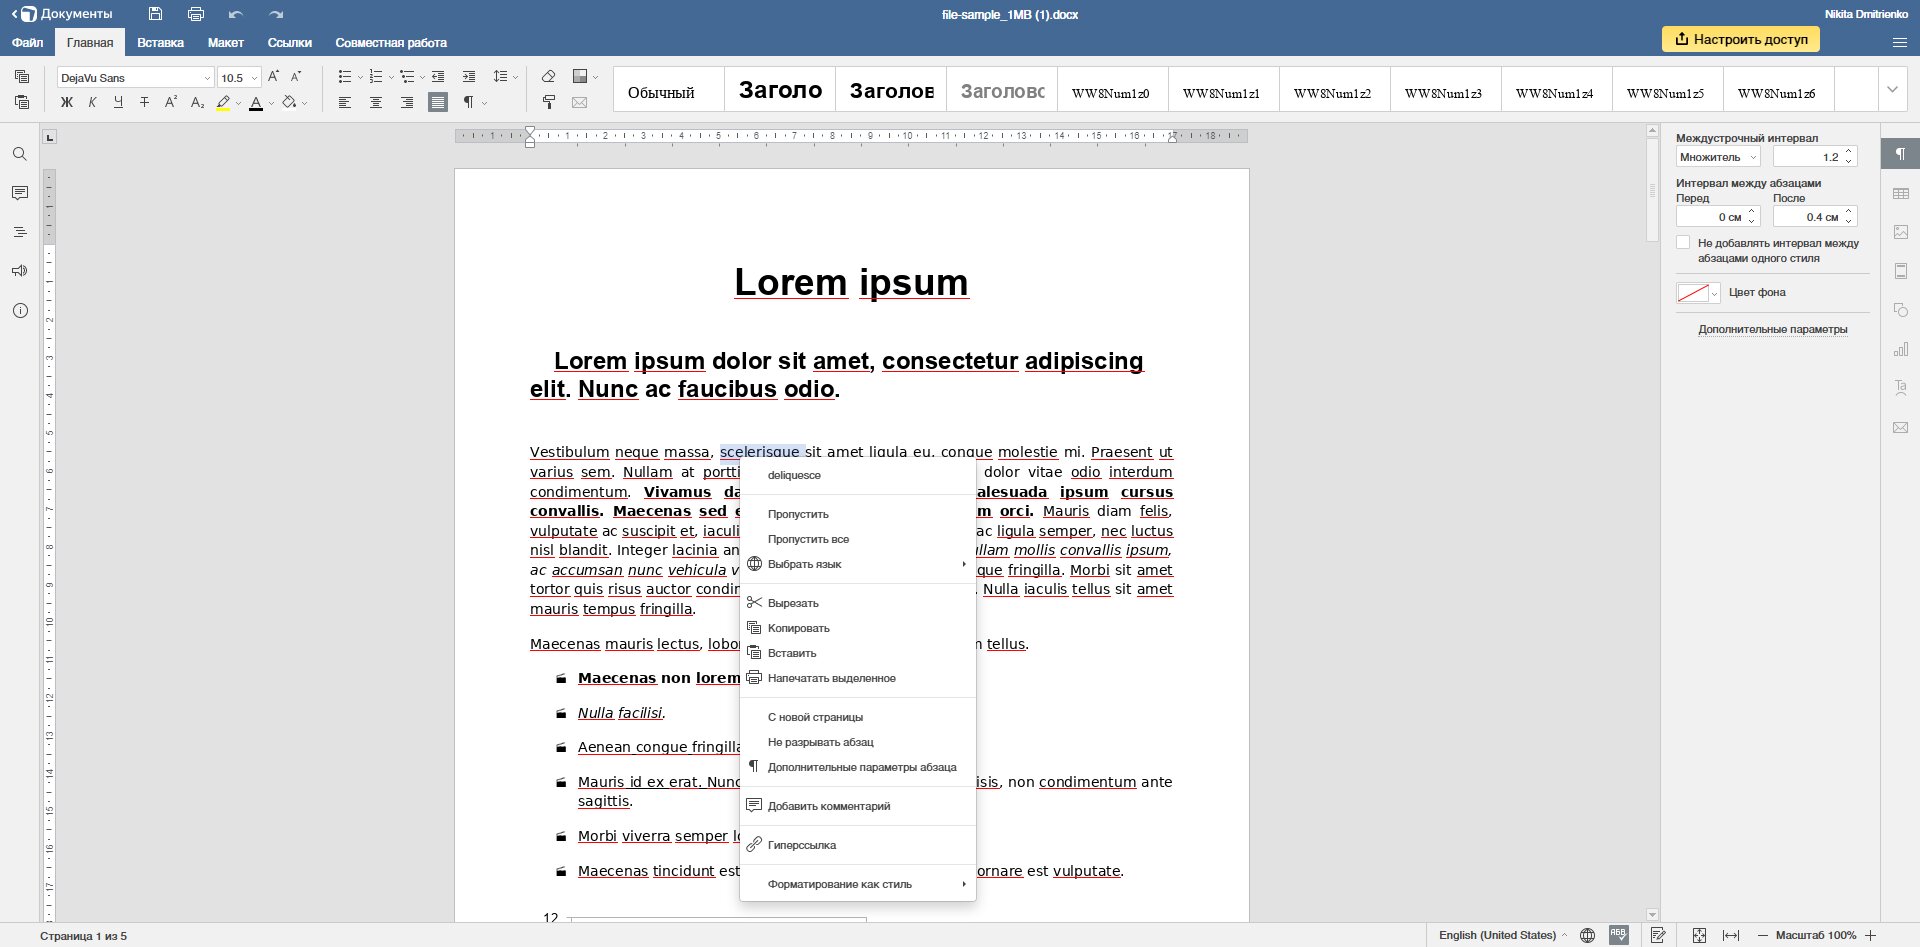Toggle spell checking in status bar

pyautogui.click(x=1618, y=935)
